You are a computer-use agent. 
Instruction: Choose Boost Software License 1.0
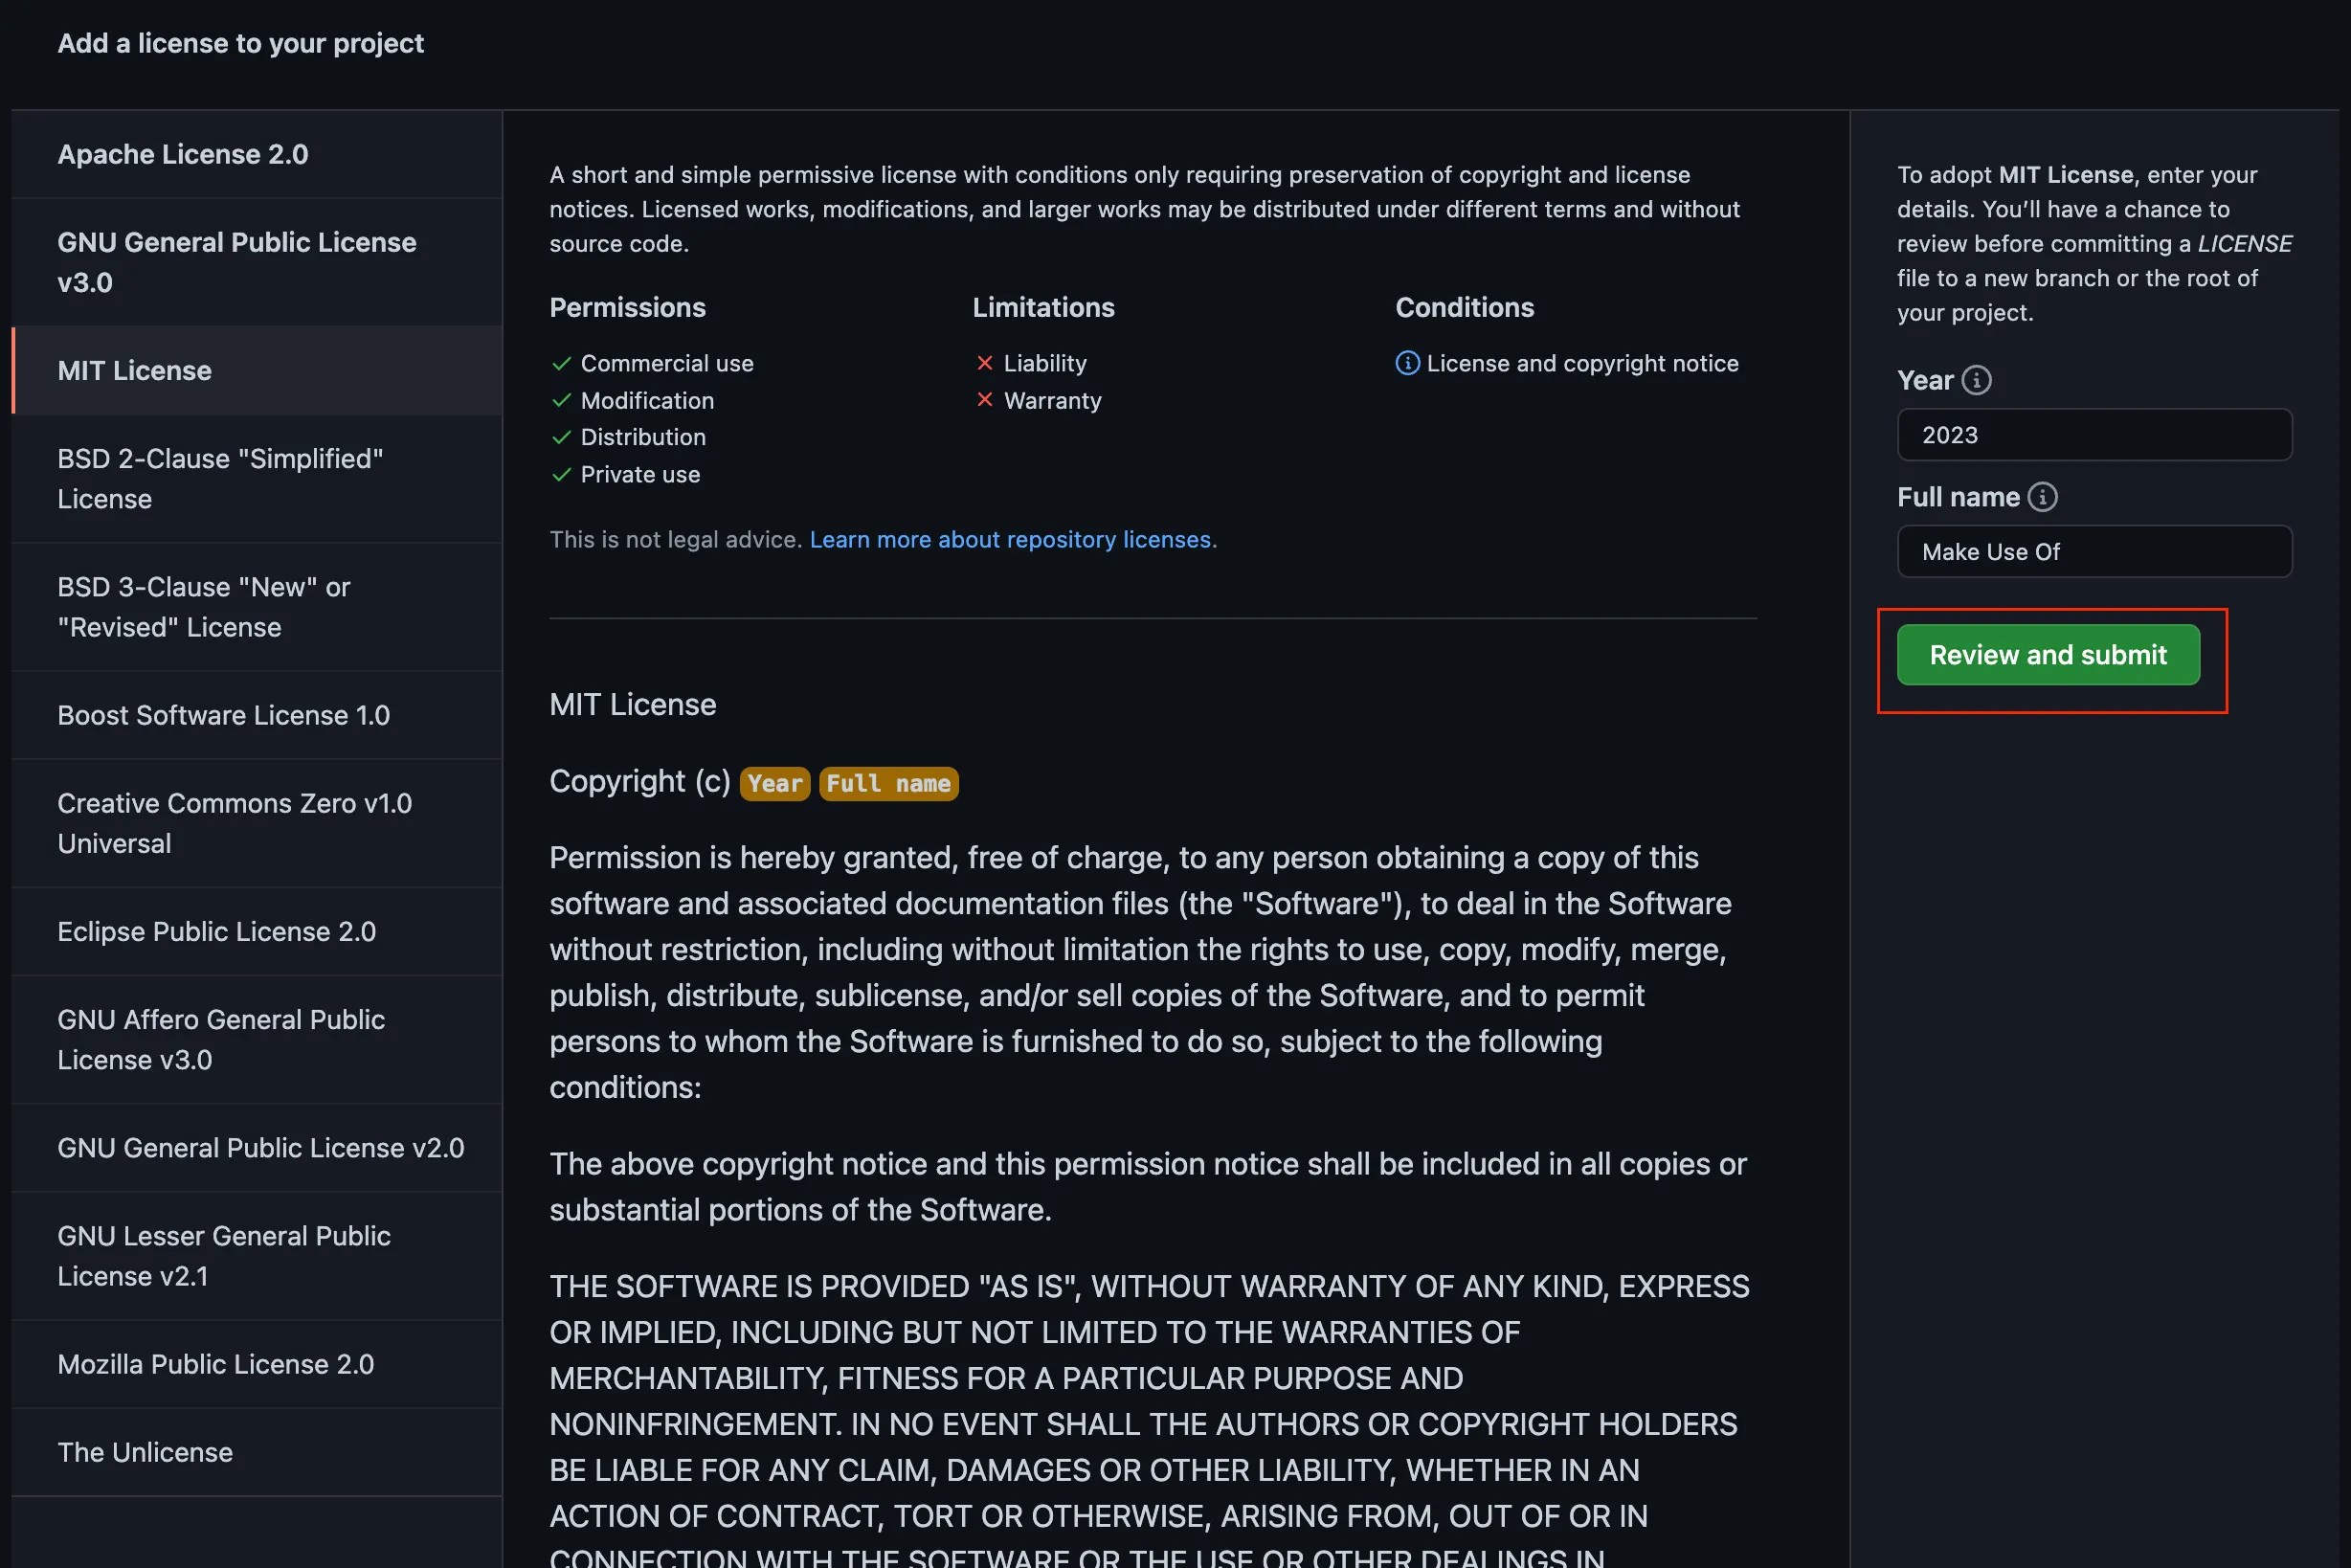(223, 715)
